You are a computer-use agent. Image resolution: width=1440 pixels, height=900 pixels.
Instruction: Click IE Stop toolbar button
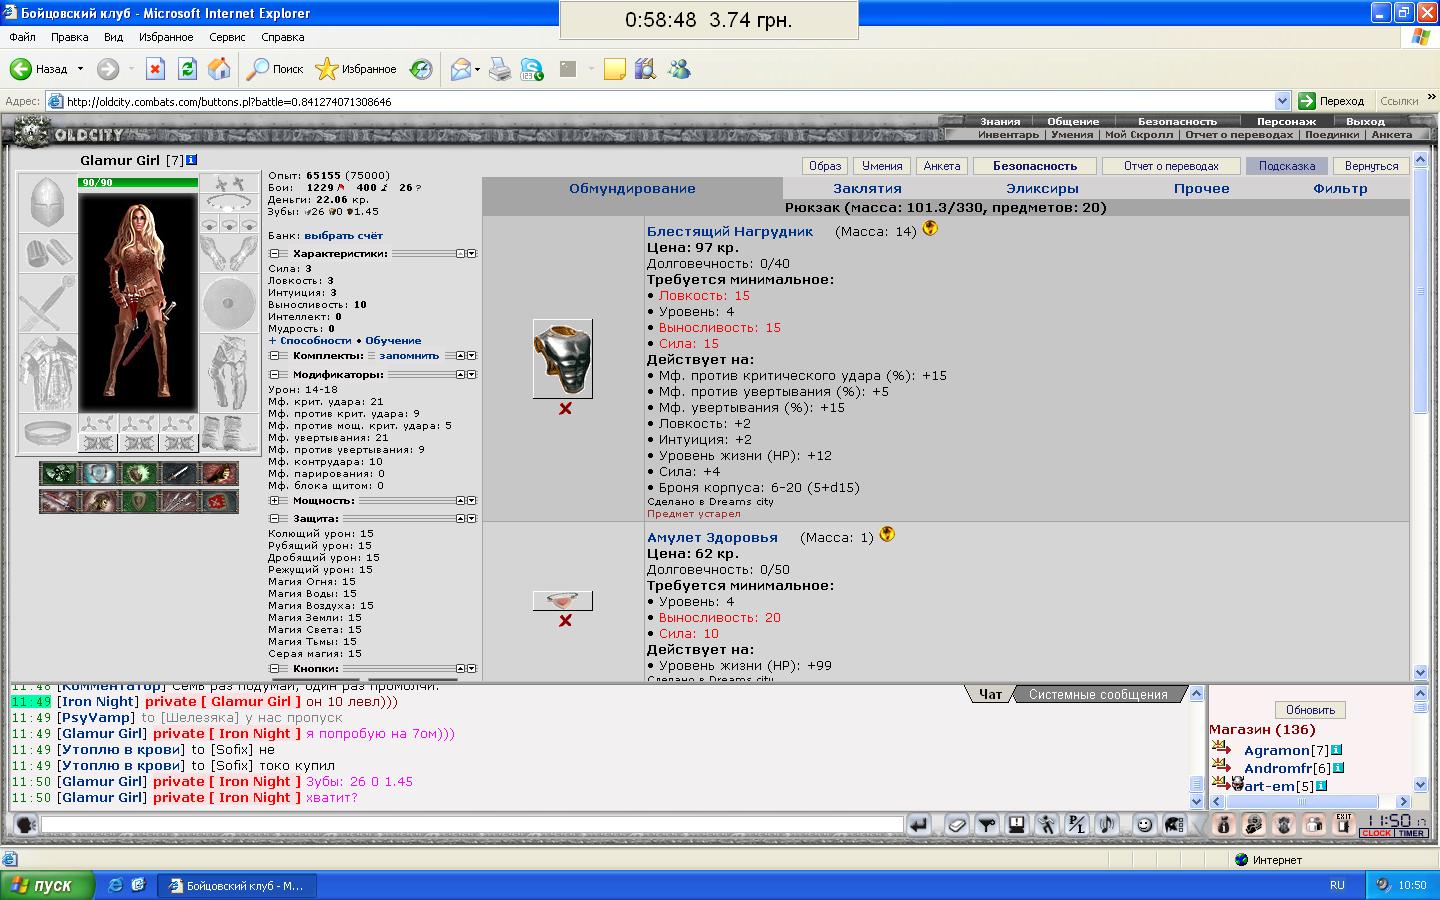click(x=155, y=69)
